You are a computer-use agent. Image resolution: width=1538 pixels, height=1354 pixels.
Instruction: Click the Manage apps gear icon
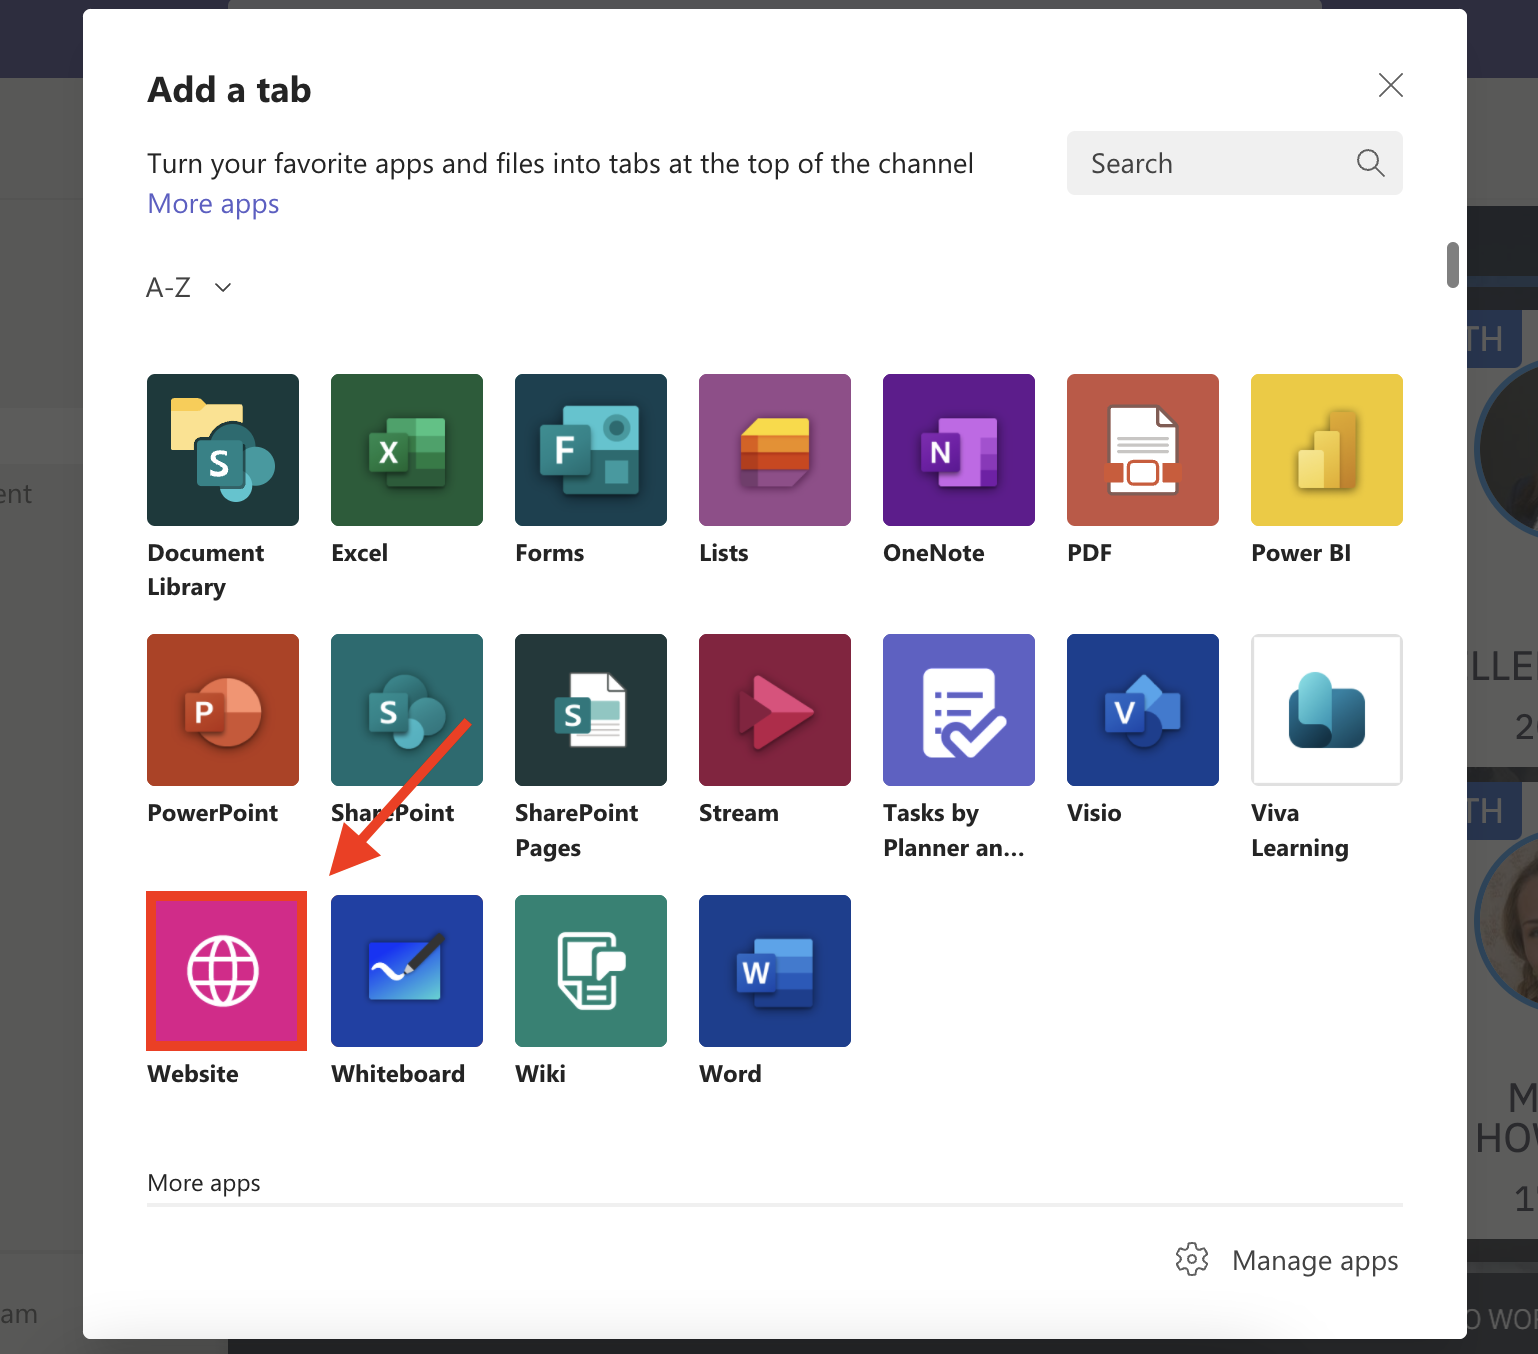coord(1192,1260)
